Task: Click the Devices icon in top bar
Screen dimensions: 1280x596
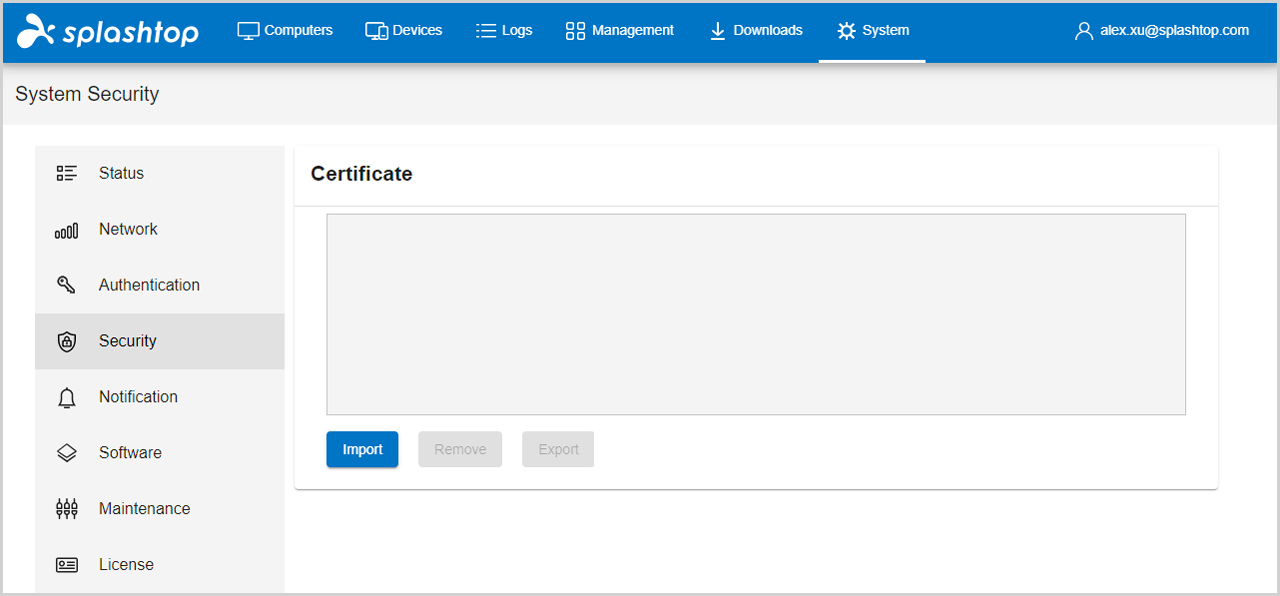Action: (x=377, y=31)
